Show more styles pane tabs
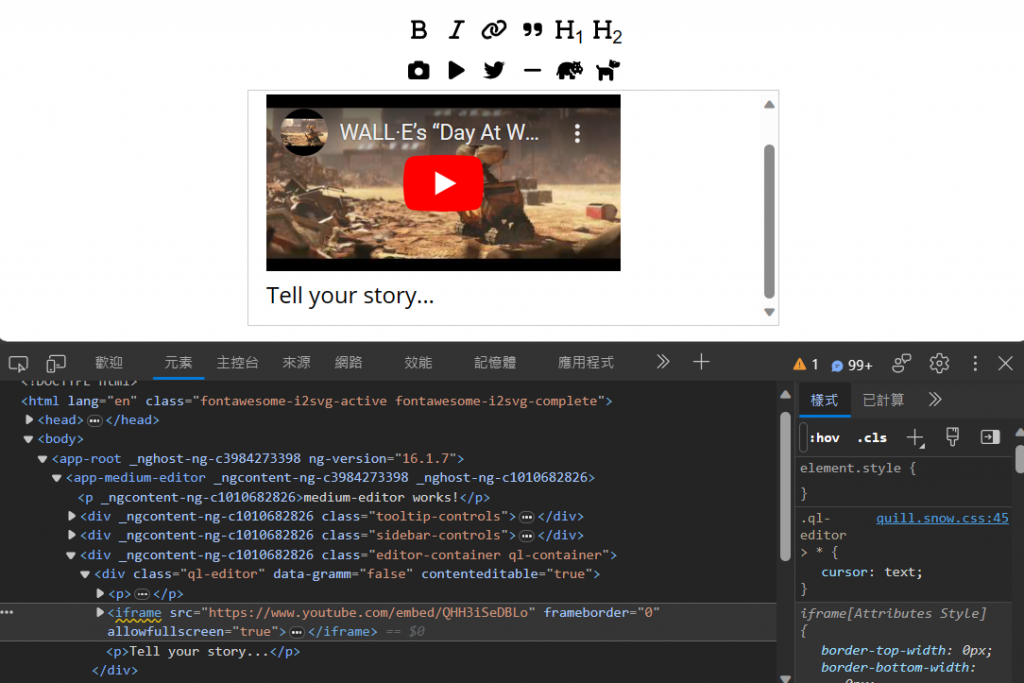 click(x=935, y=400)
